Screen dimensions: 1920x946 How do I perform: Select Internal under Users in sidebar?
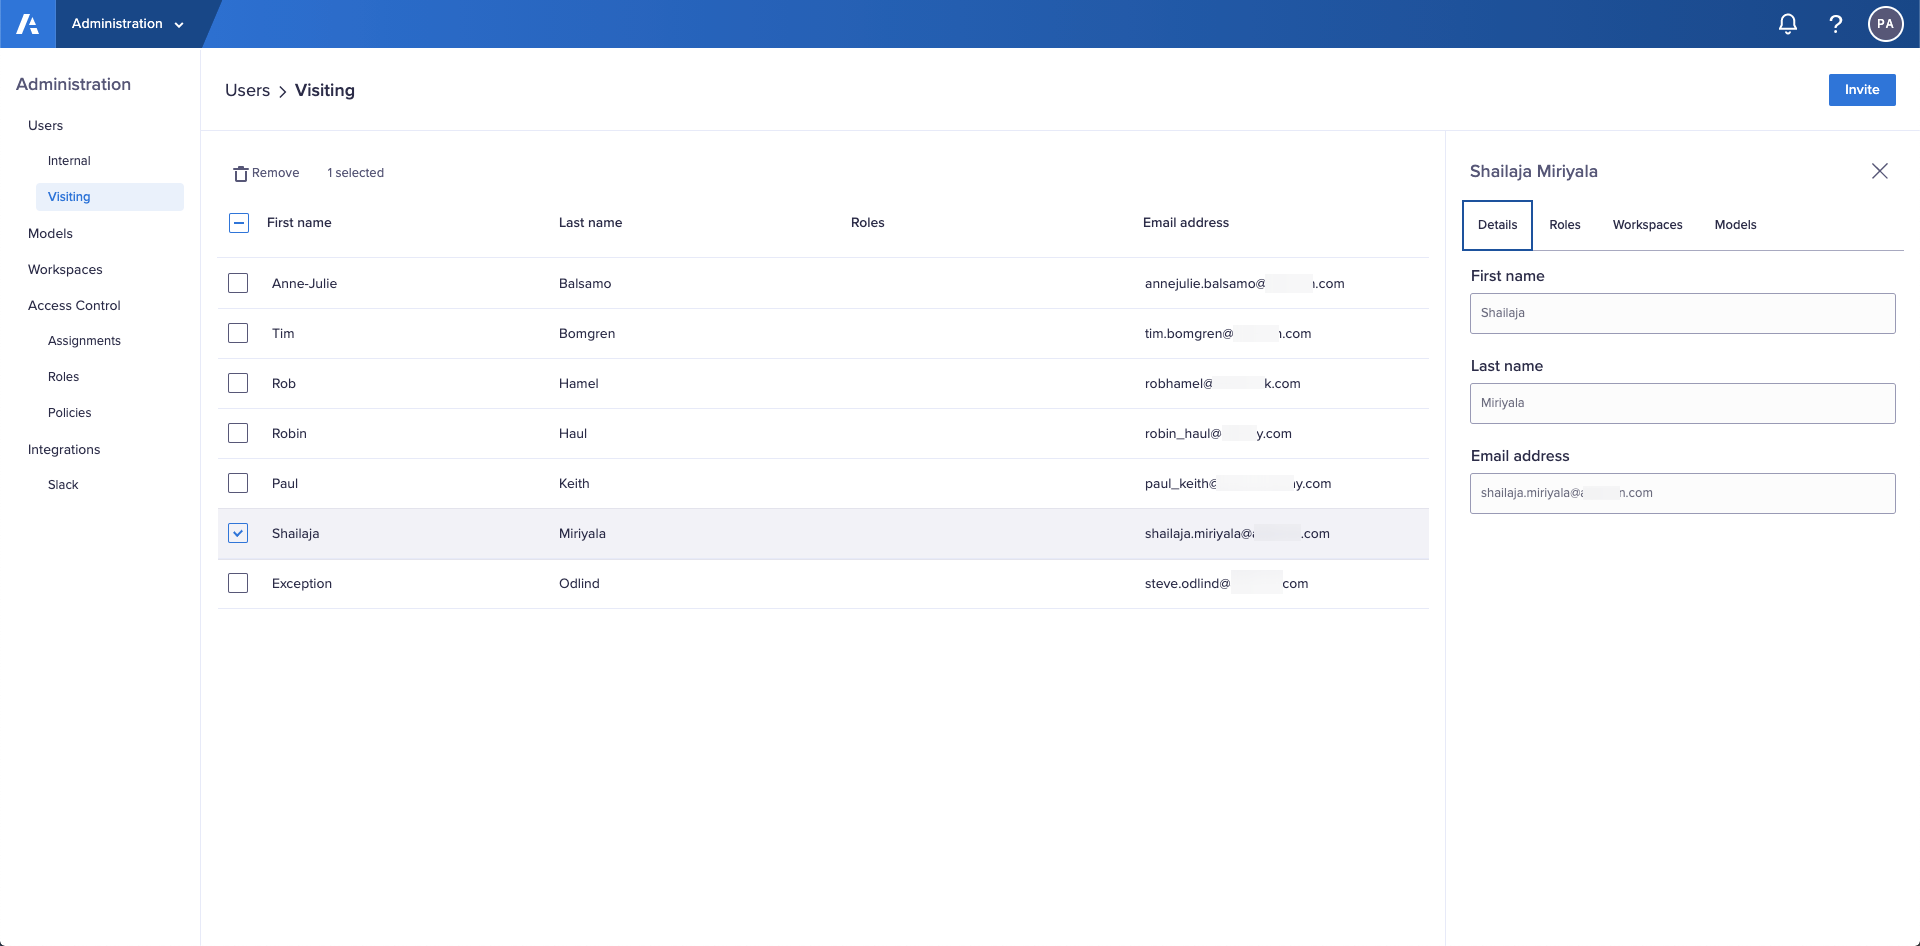coord(69,160)
